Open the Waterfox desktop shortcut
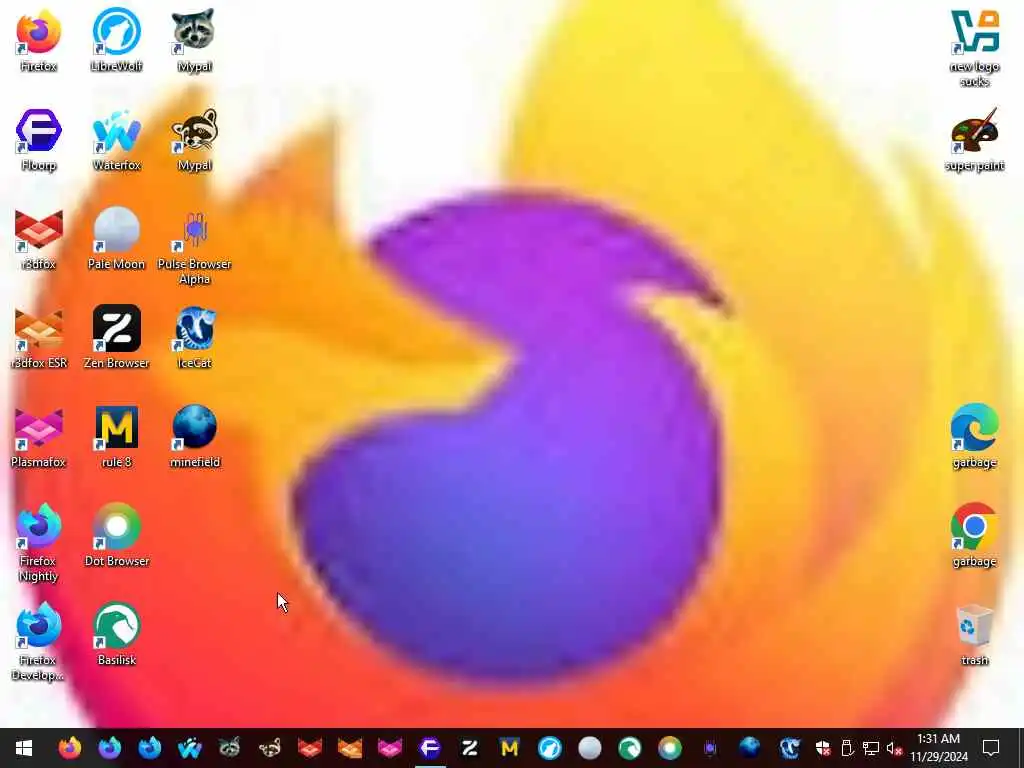 (x=117, y=139)
